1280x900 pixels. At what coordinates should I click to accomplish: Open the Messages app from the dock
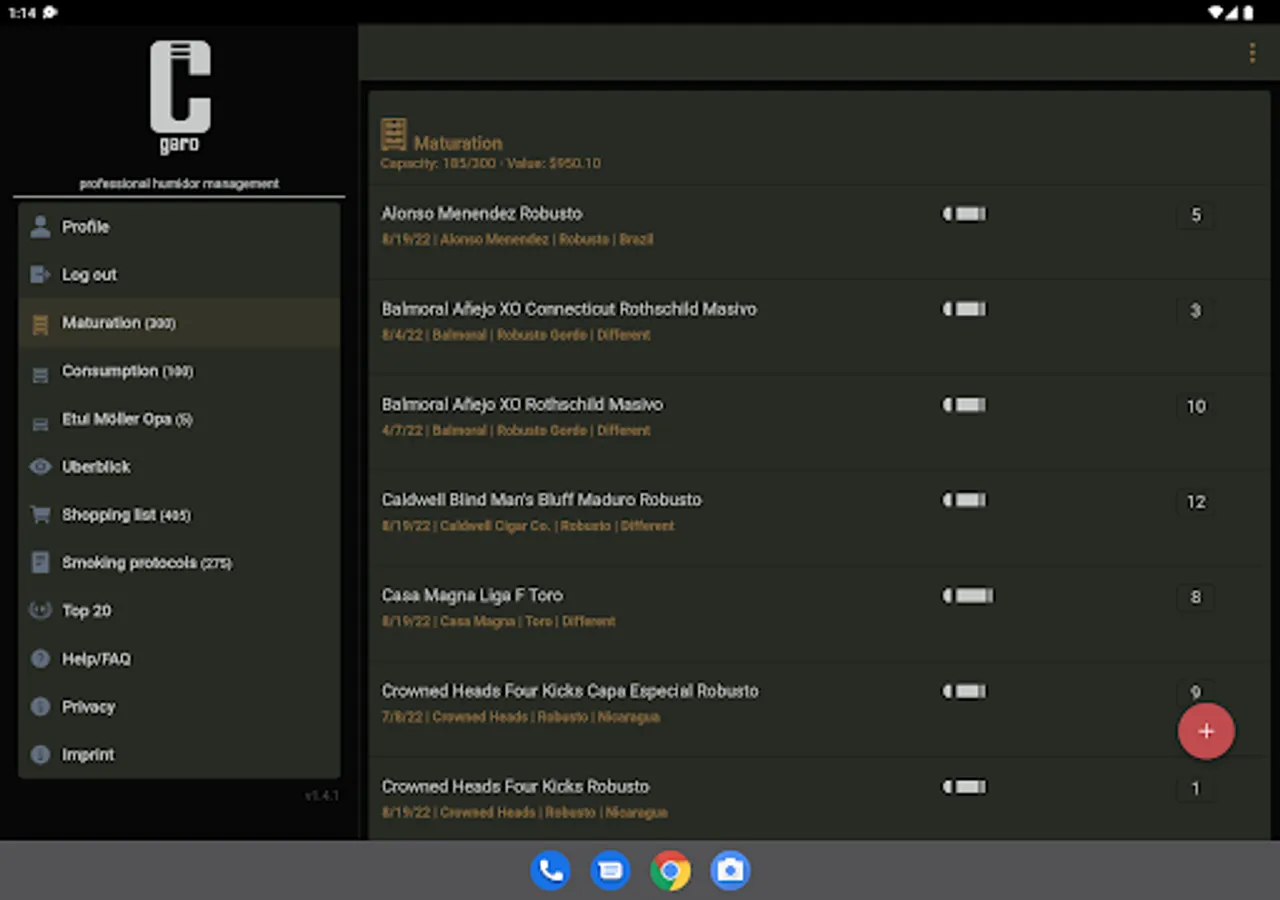tap(610, 870)
